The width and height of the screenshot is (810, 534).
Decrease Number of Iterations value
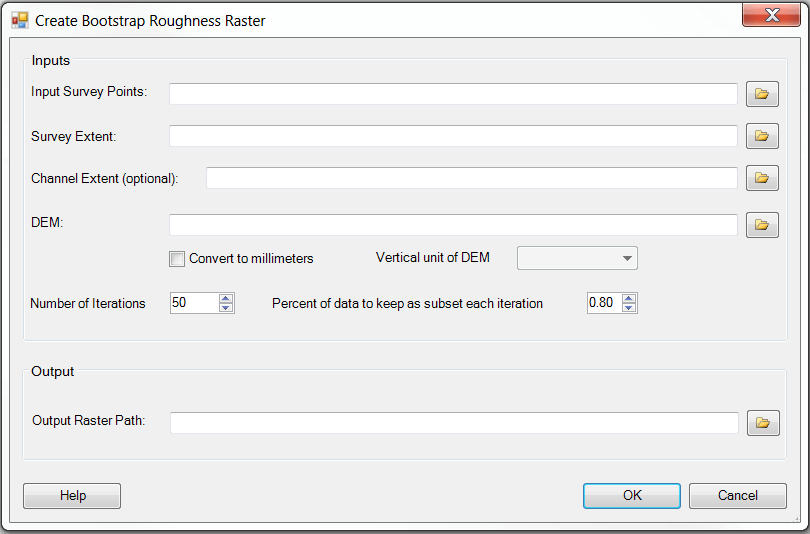coord(226,308)
